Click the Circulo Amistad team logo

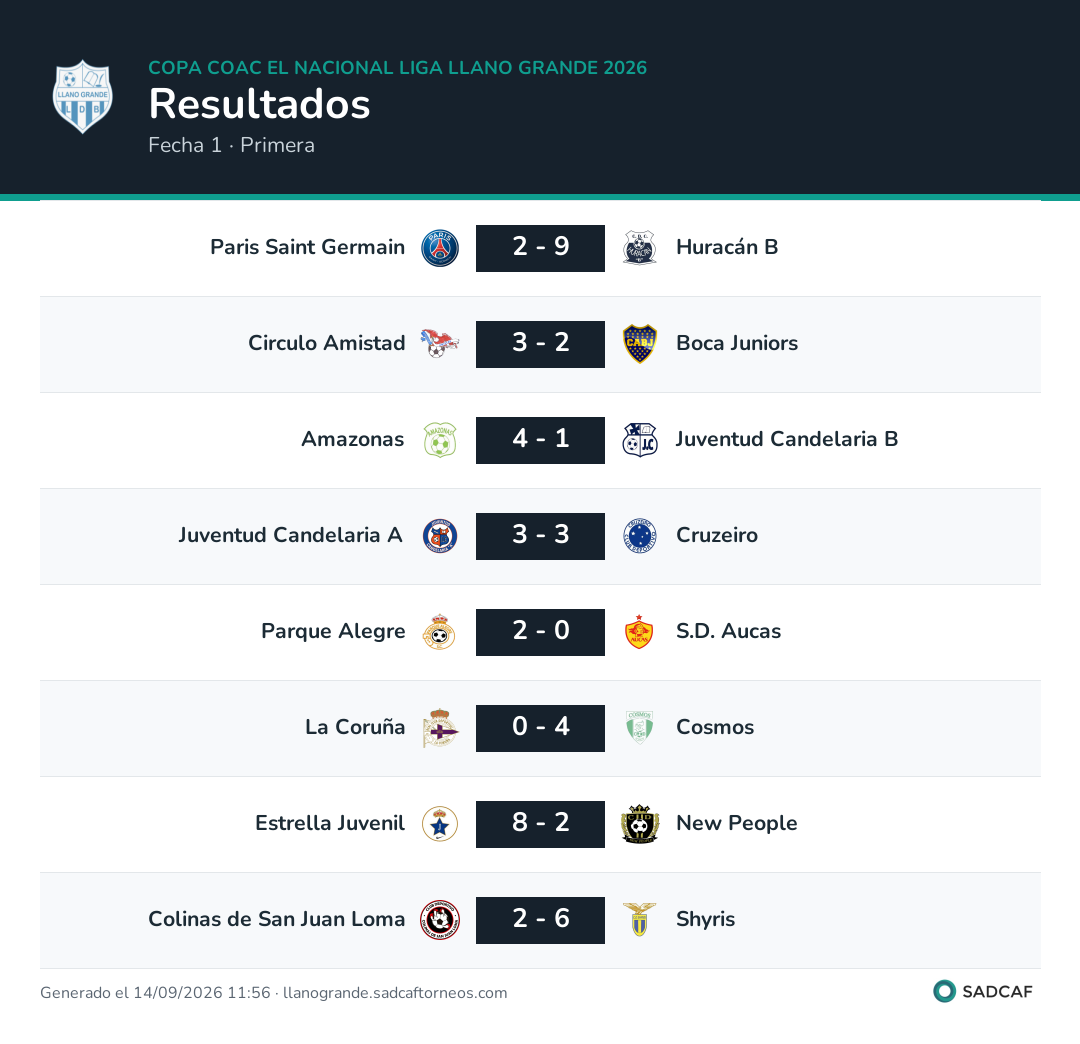point(440,343)
